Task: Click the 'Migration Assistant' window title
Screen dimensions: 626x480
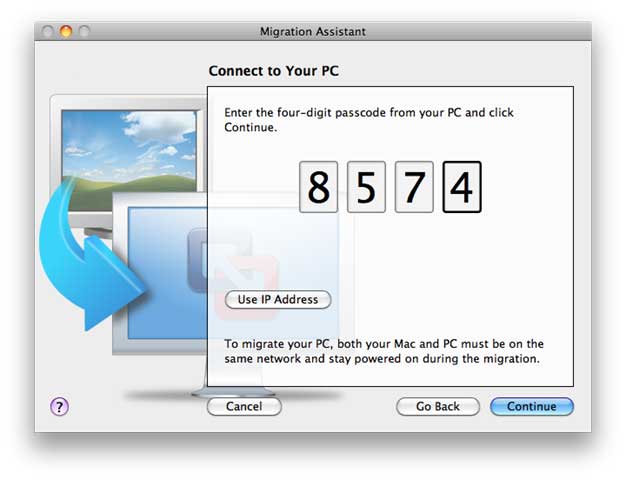Action: [313, 31]
